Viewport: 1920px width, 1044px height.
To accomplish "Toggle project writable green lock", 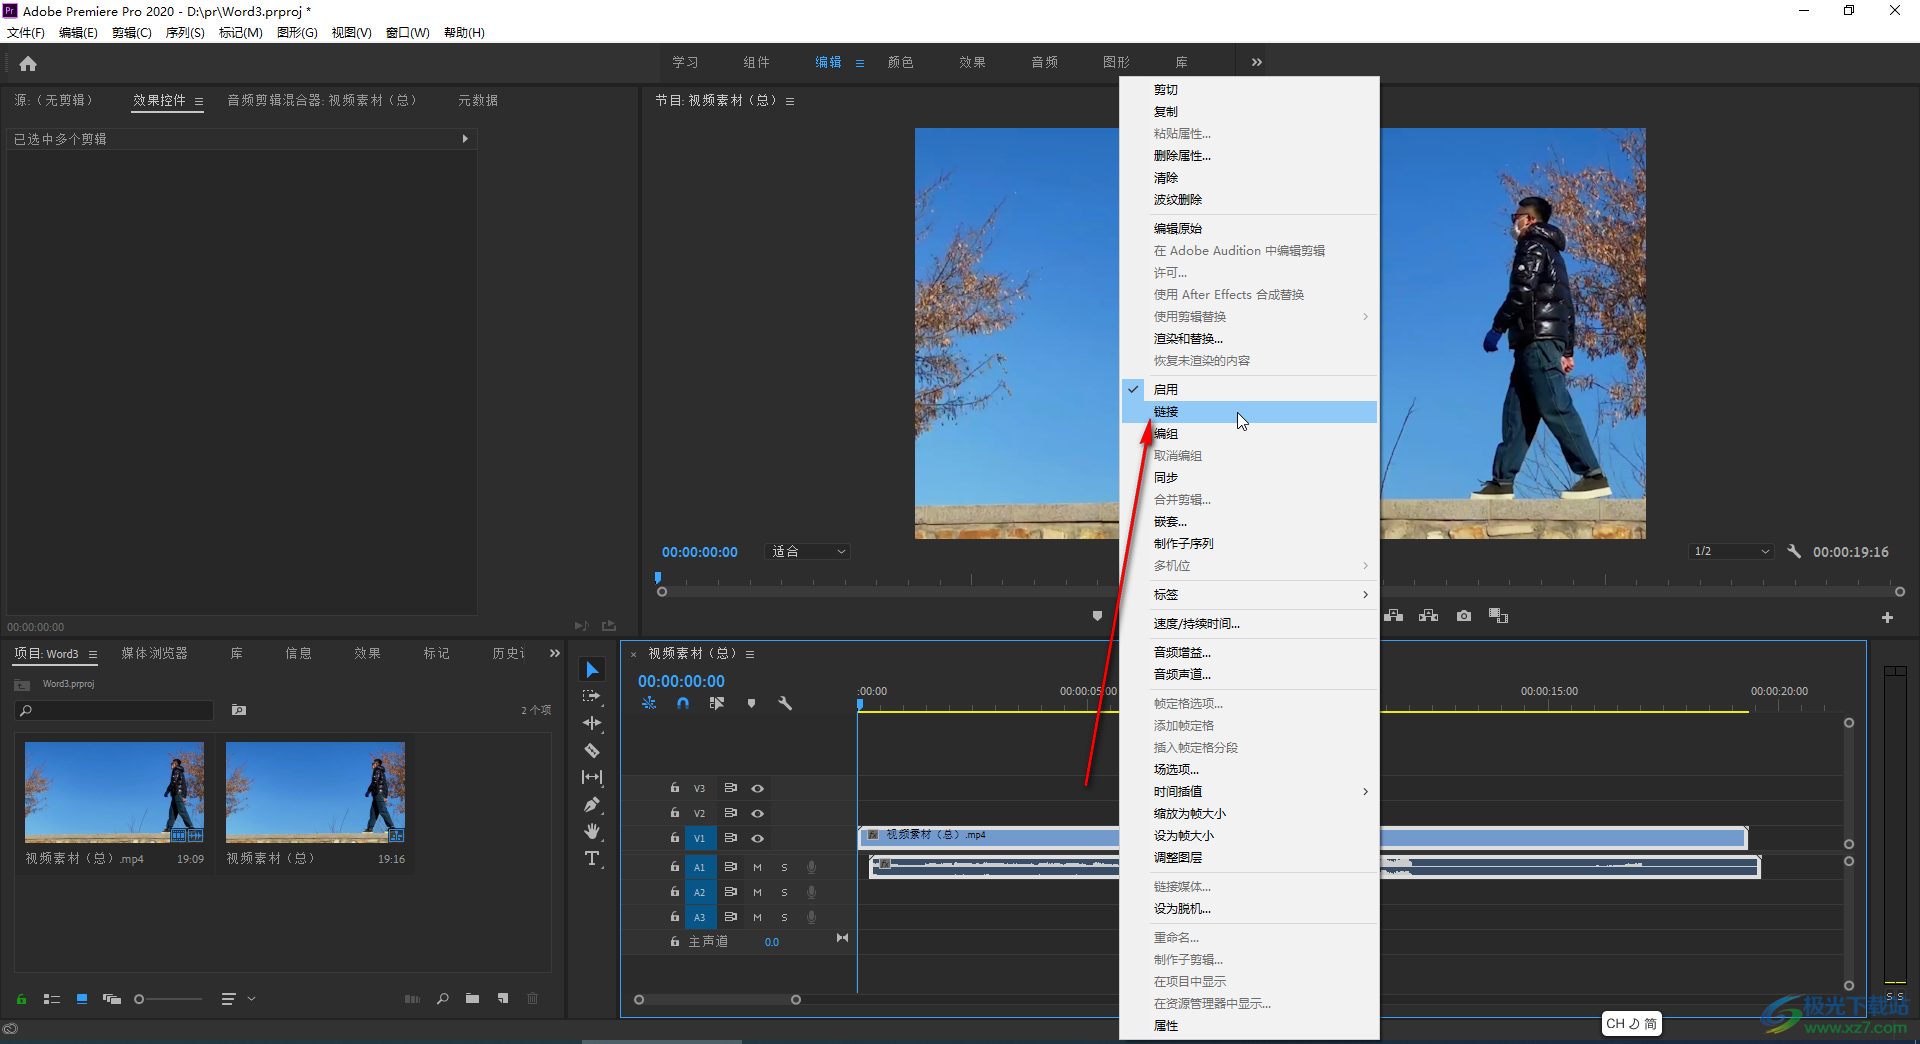I will point(21,998).
